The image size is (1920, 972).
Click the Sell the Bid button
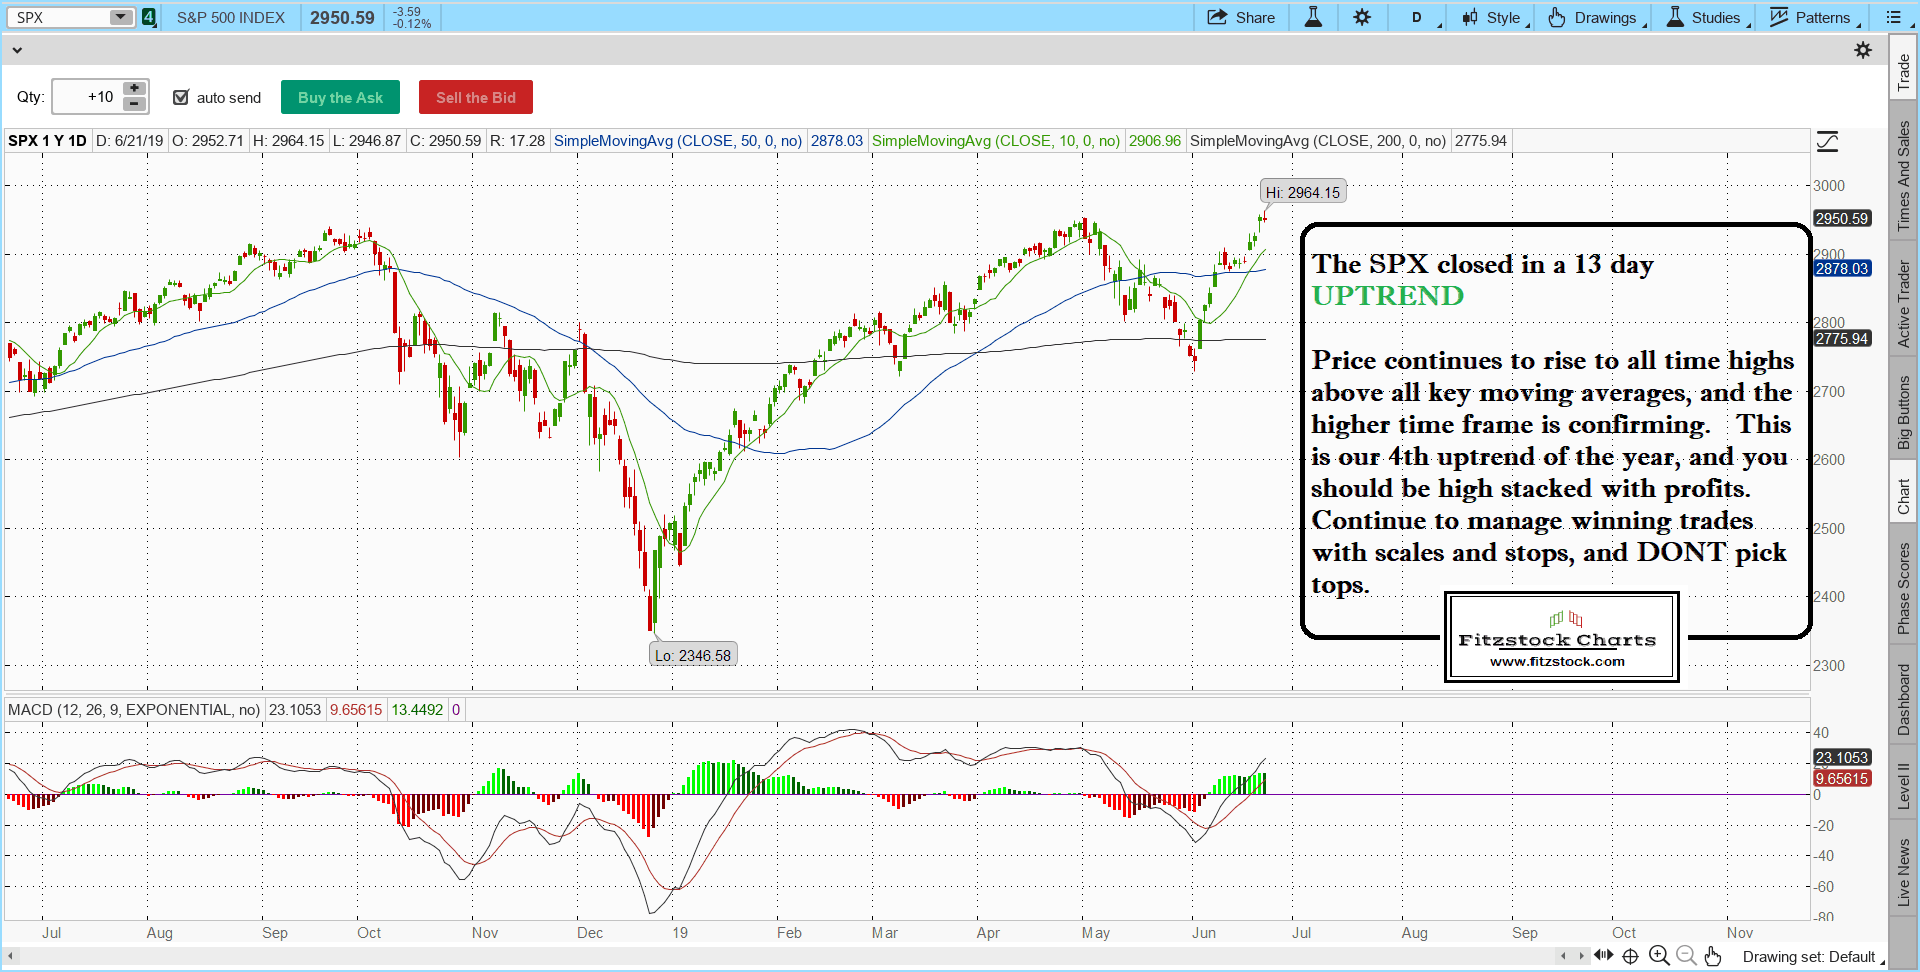pyautogui.click(x=475, y=97)
